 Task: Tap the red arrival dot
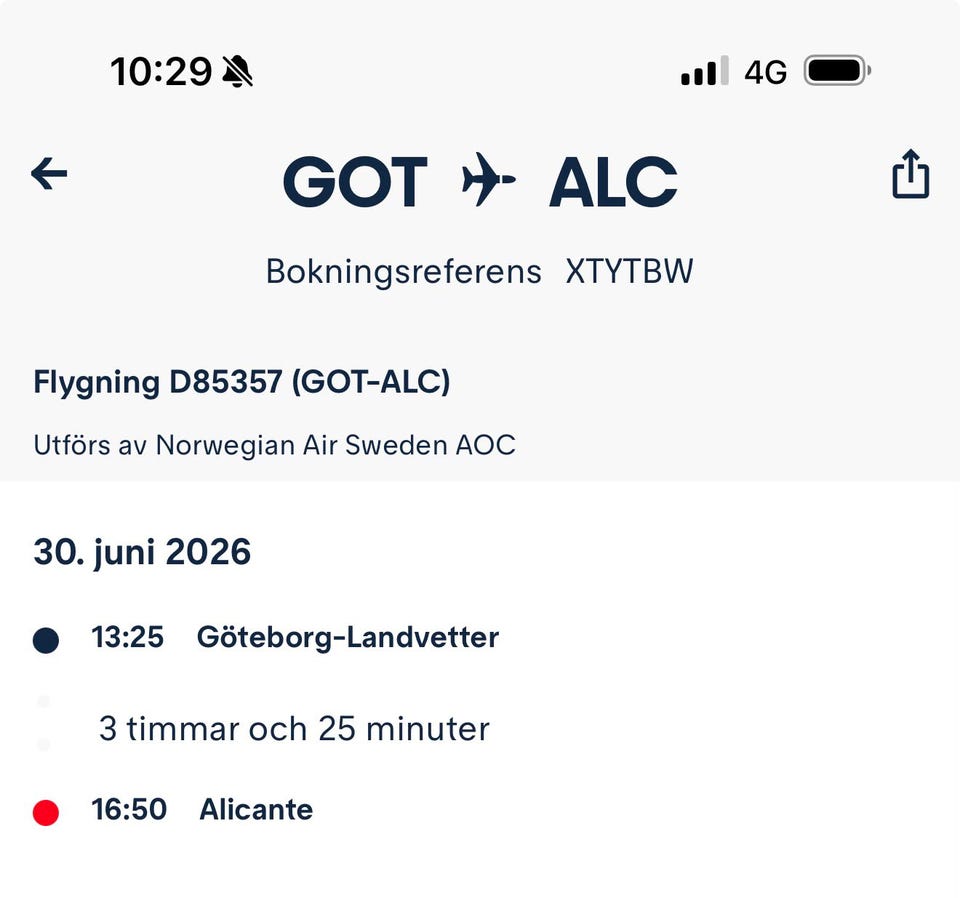point(46,813)
